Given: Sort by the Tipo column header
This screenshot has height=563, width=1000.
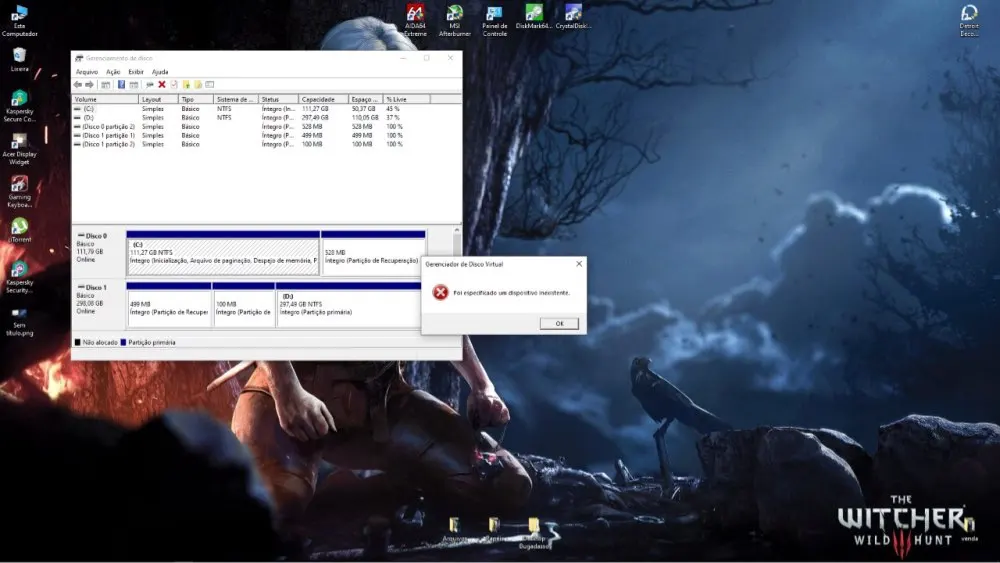Looking at the screenshot, I should click(x=196, y=99).
